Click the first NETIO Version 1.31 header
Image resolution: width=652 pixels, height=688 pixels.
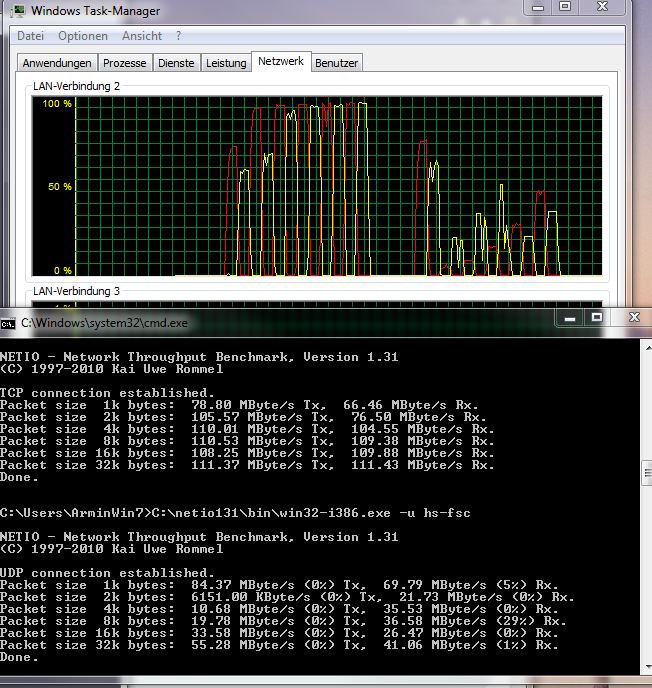click(199, 357)
